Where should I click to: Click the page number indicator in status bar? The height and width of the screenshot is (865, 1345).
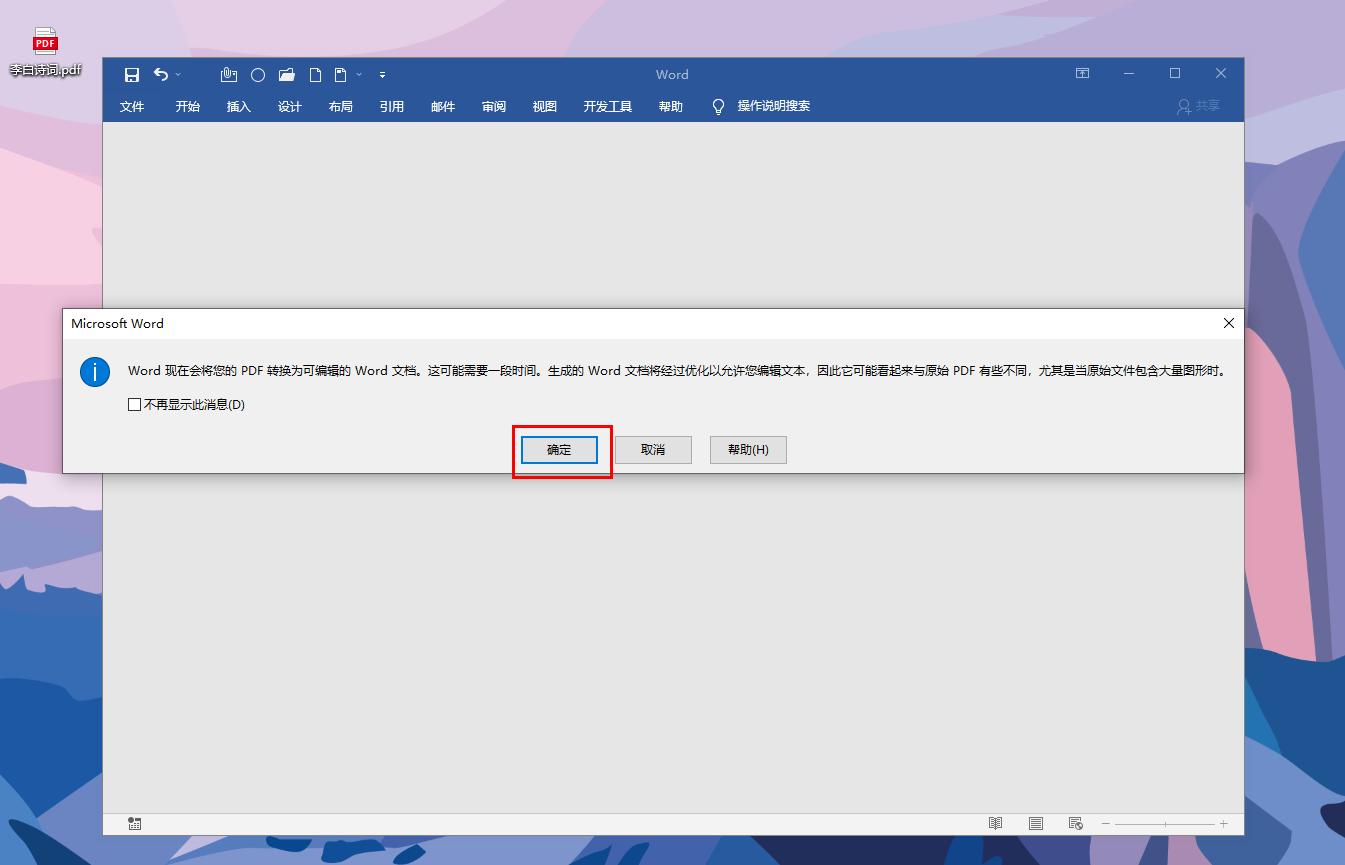(133, 823)
